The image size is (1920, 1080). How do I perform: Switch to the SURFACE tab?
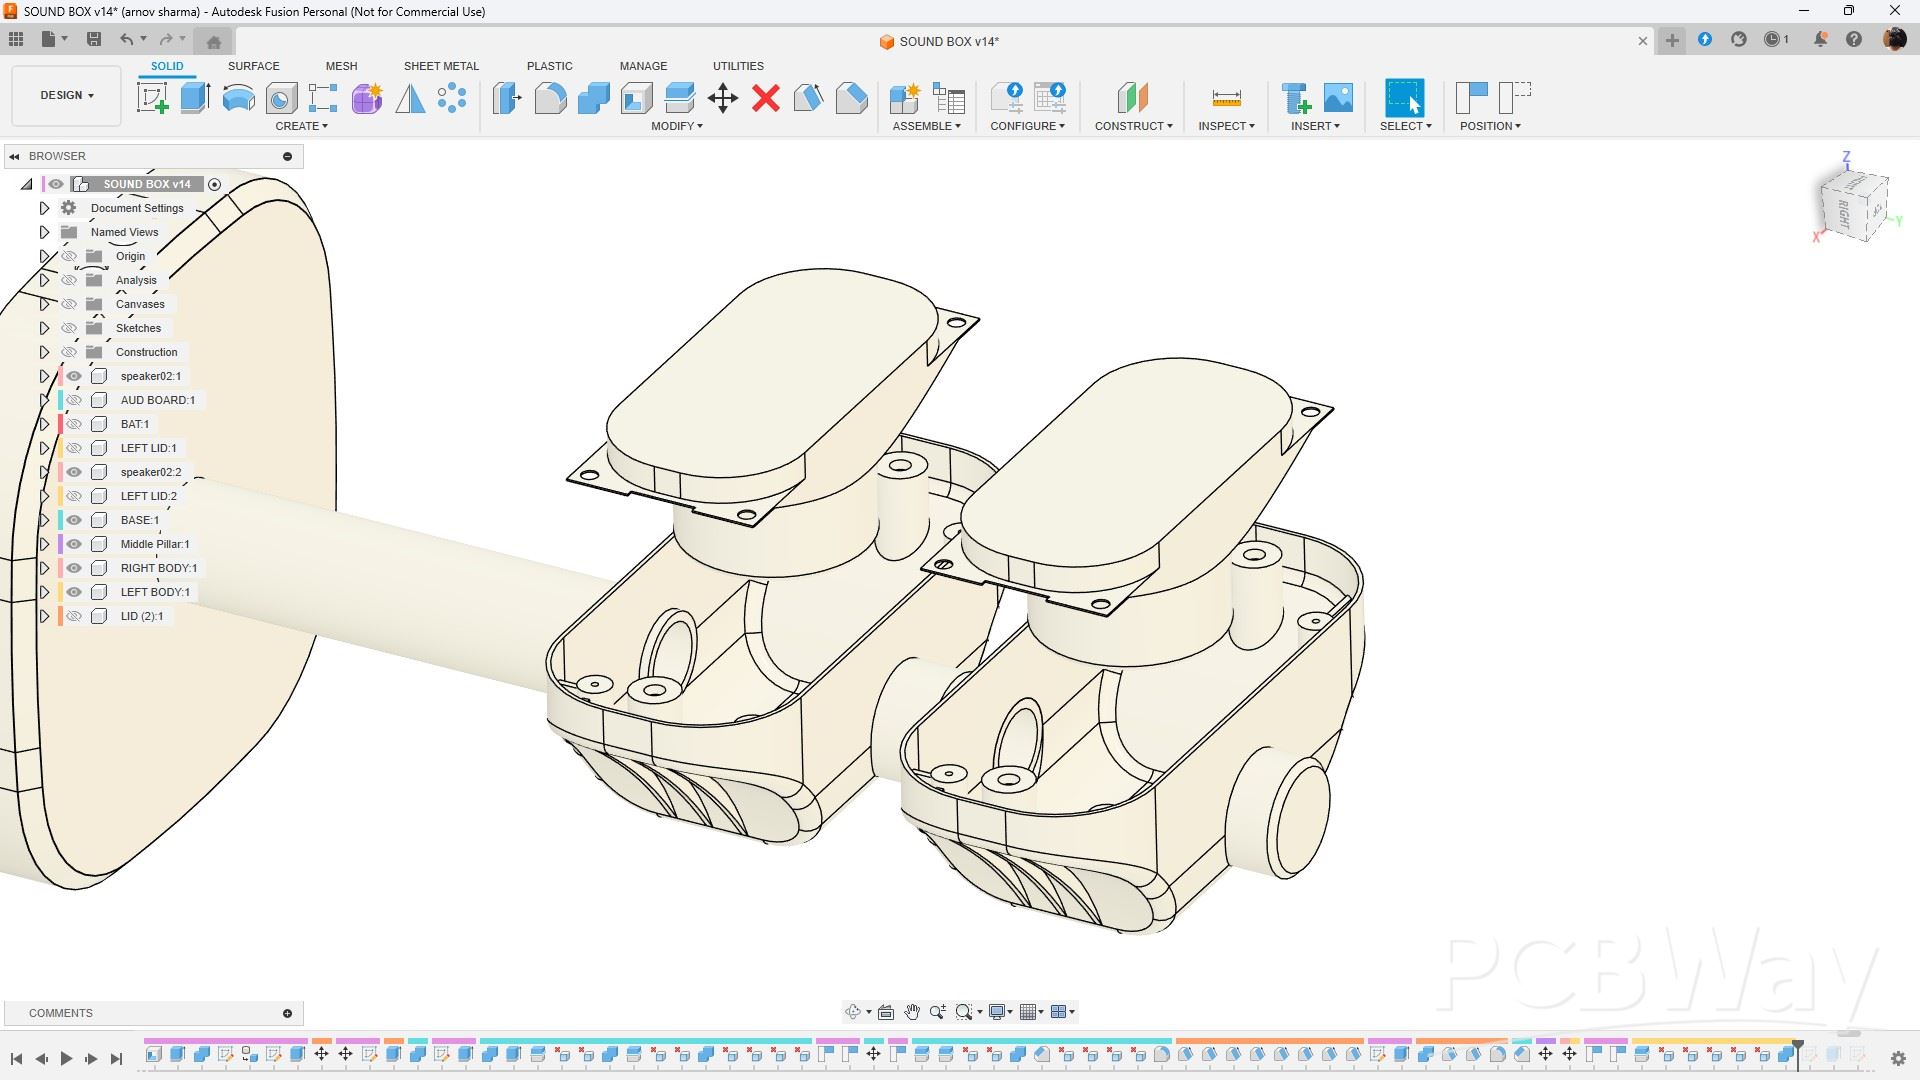tap(253, 66)
